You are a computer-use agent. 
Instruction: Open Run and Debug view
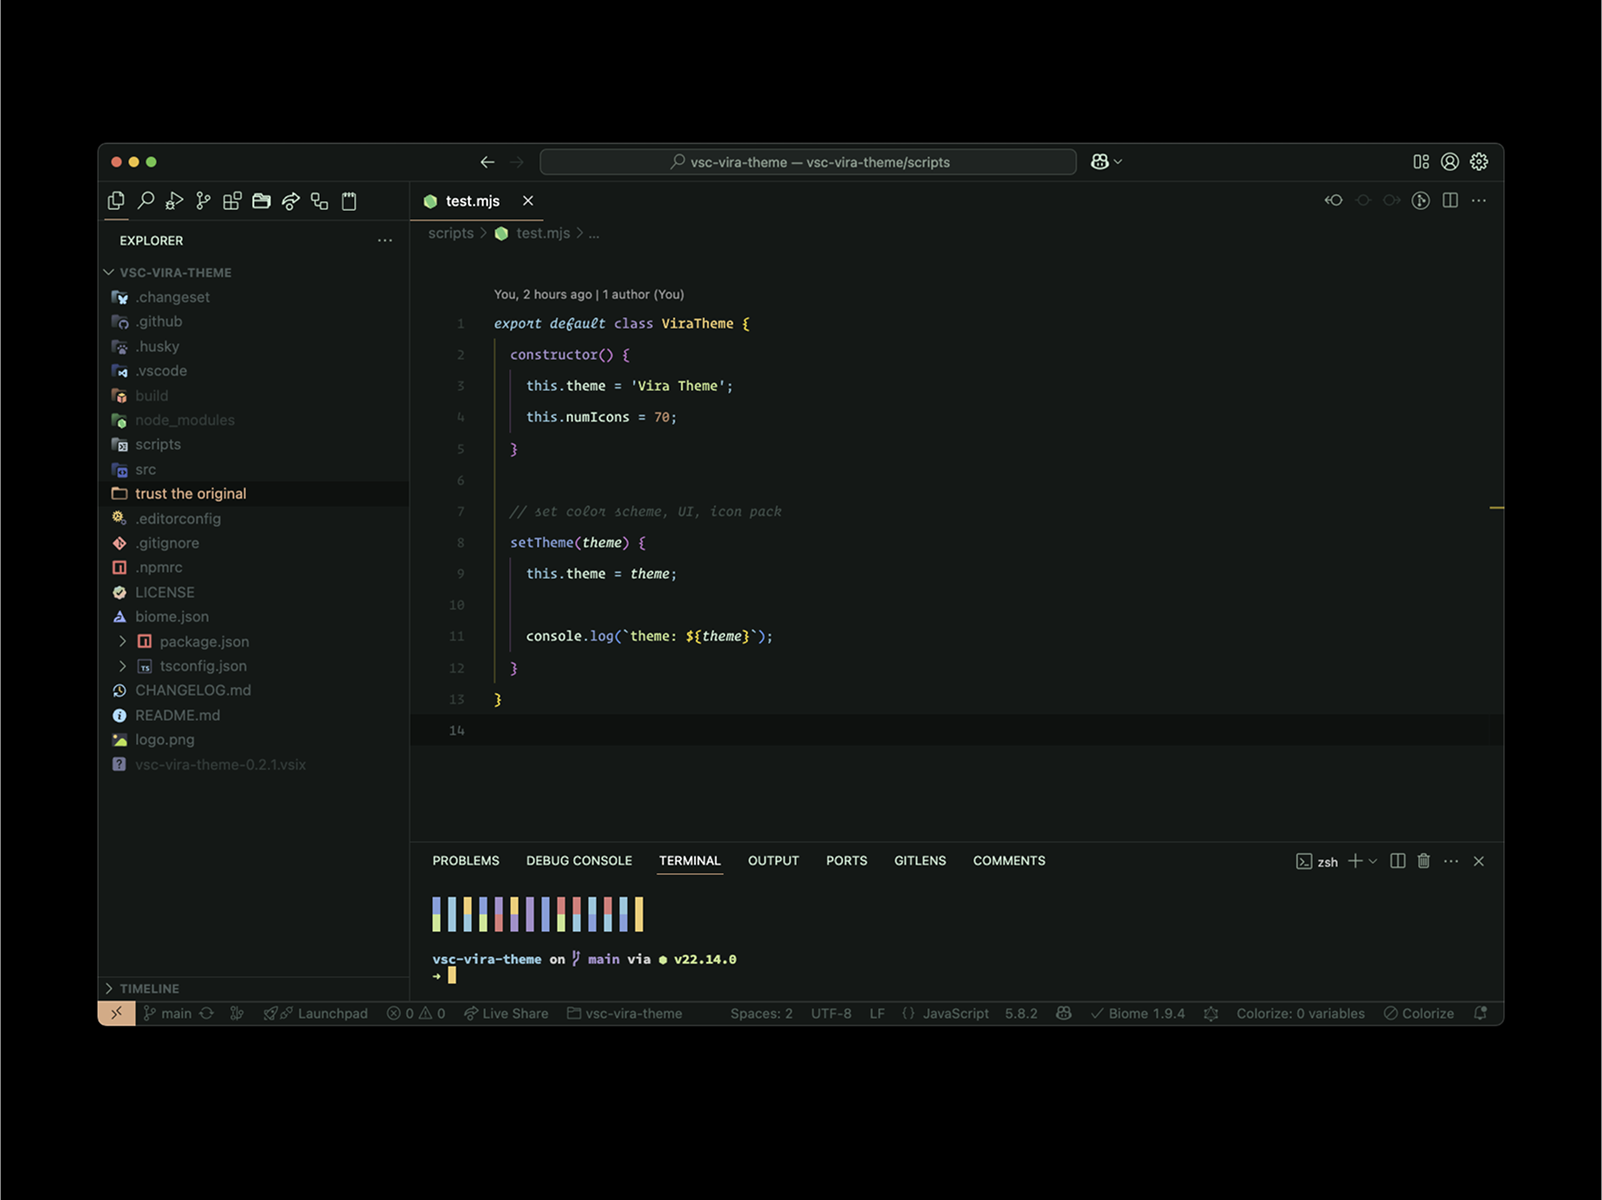tap(174, 201)
